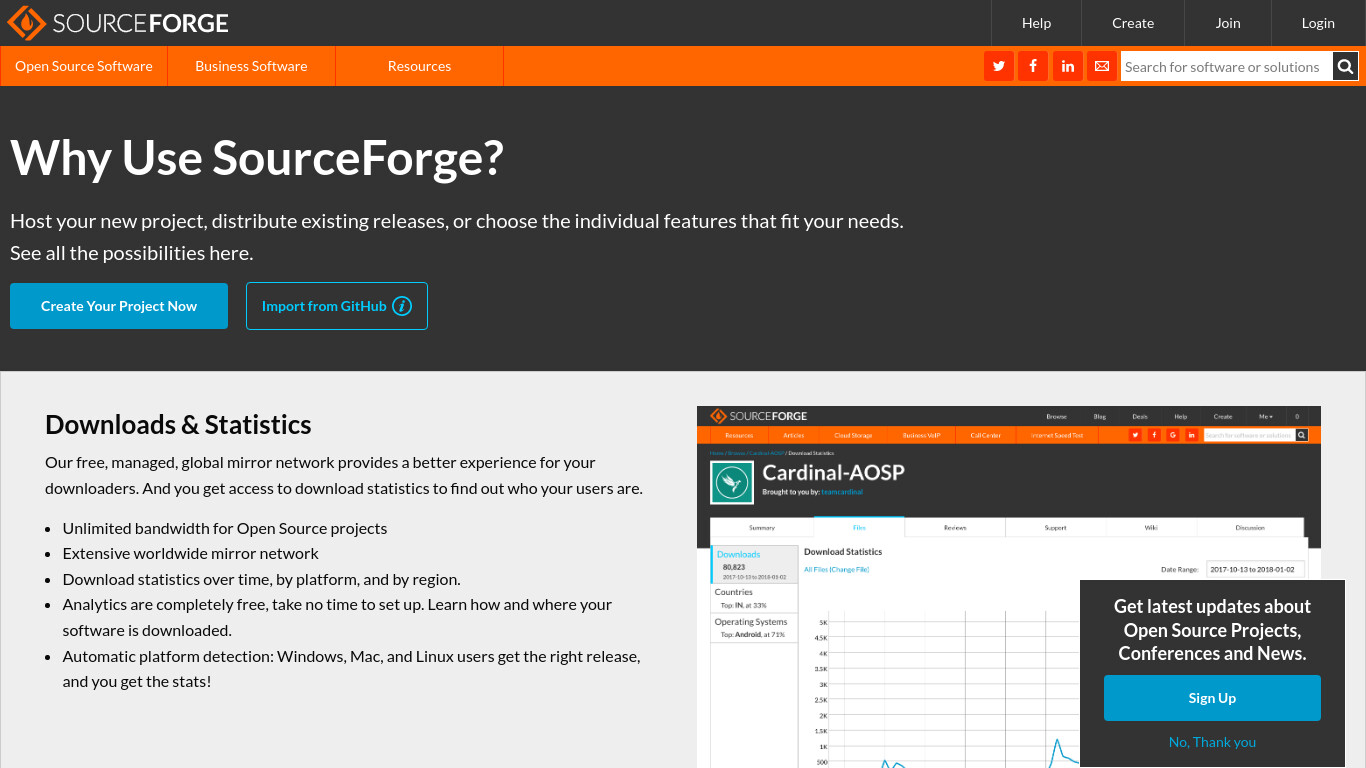This screenshot has width=1366, height=768.
Task: Click the Downloads & Statistics heading
Action: [x=178, y=424]
